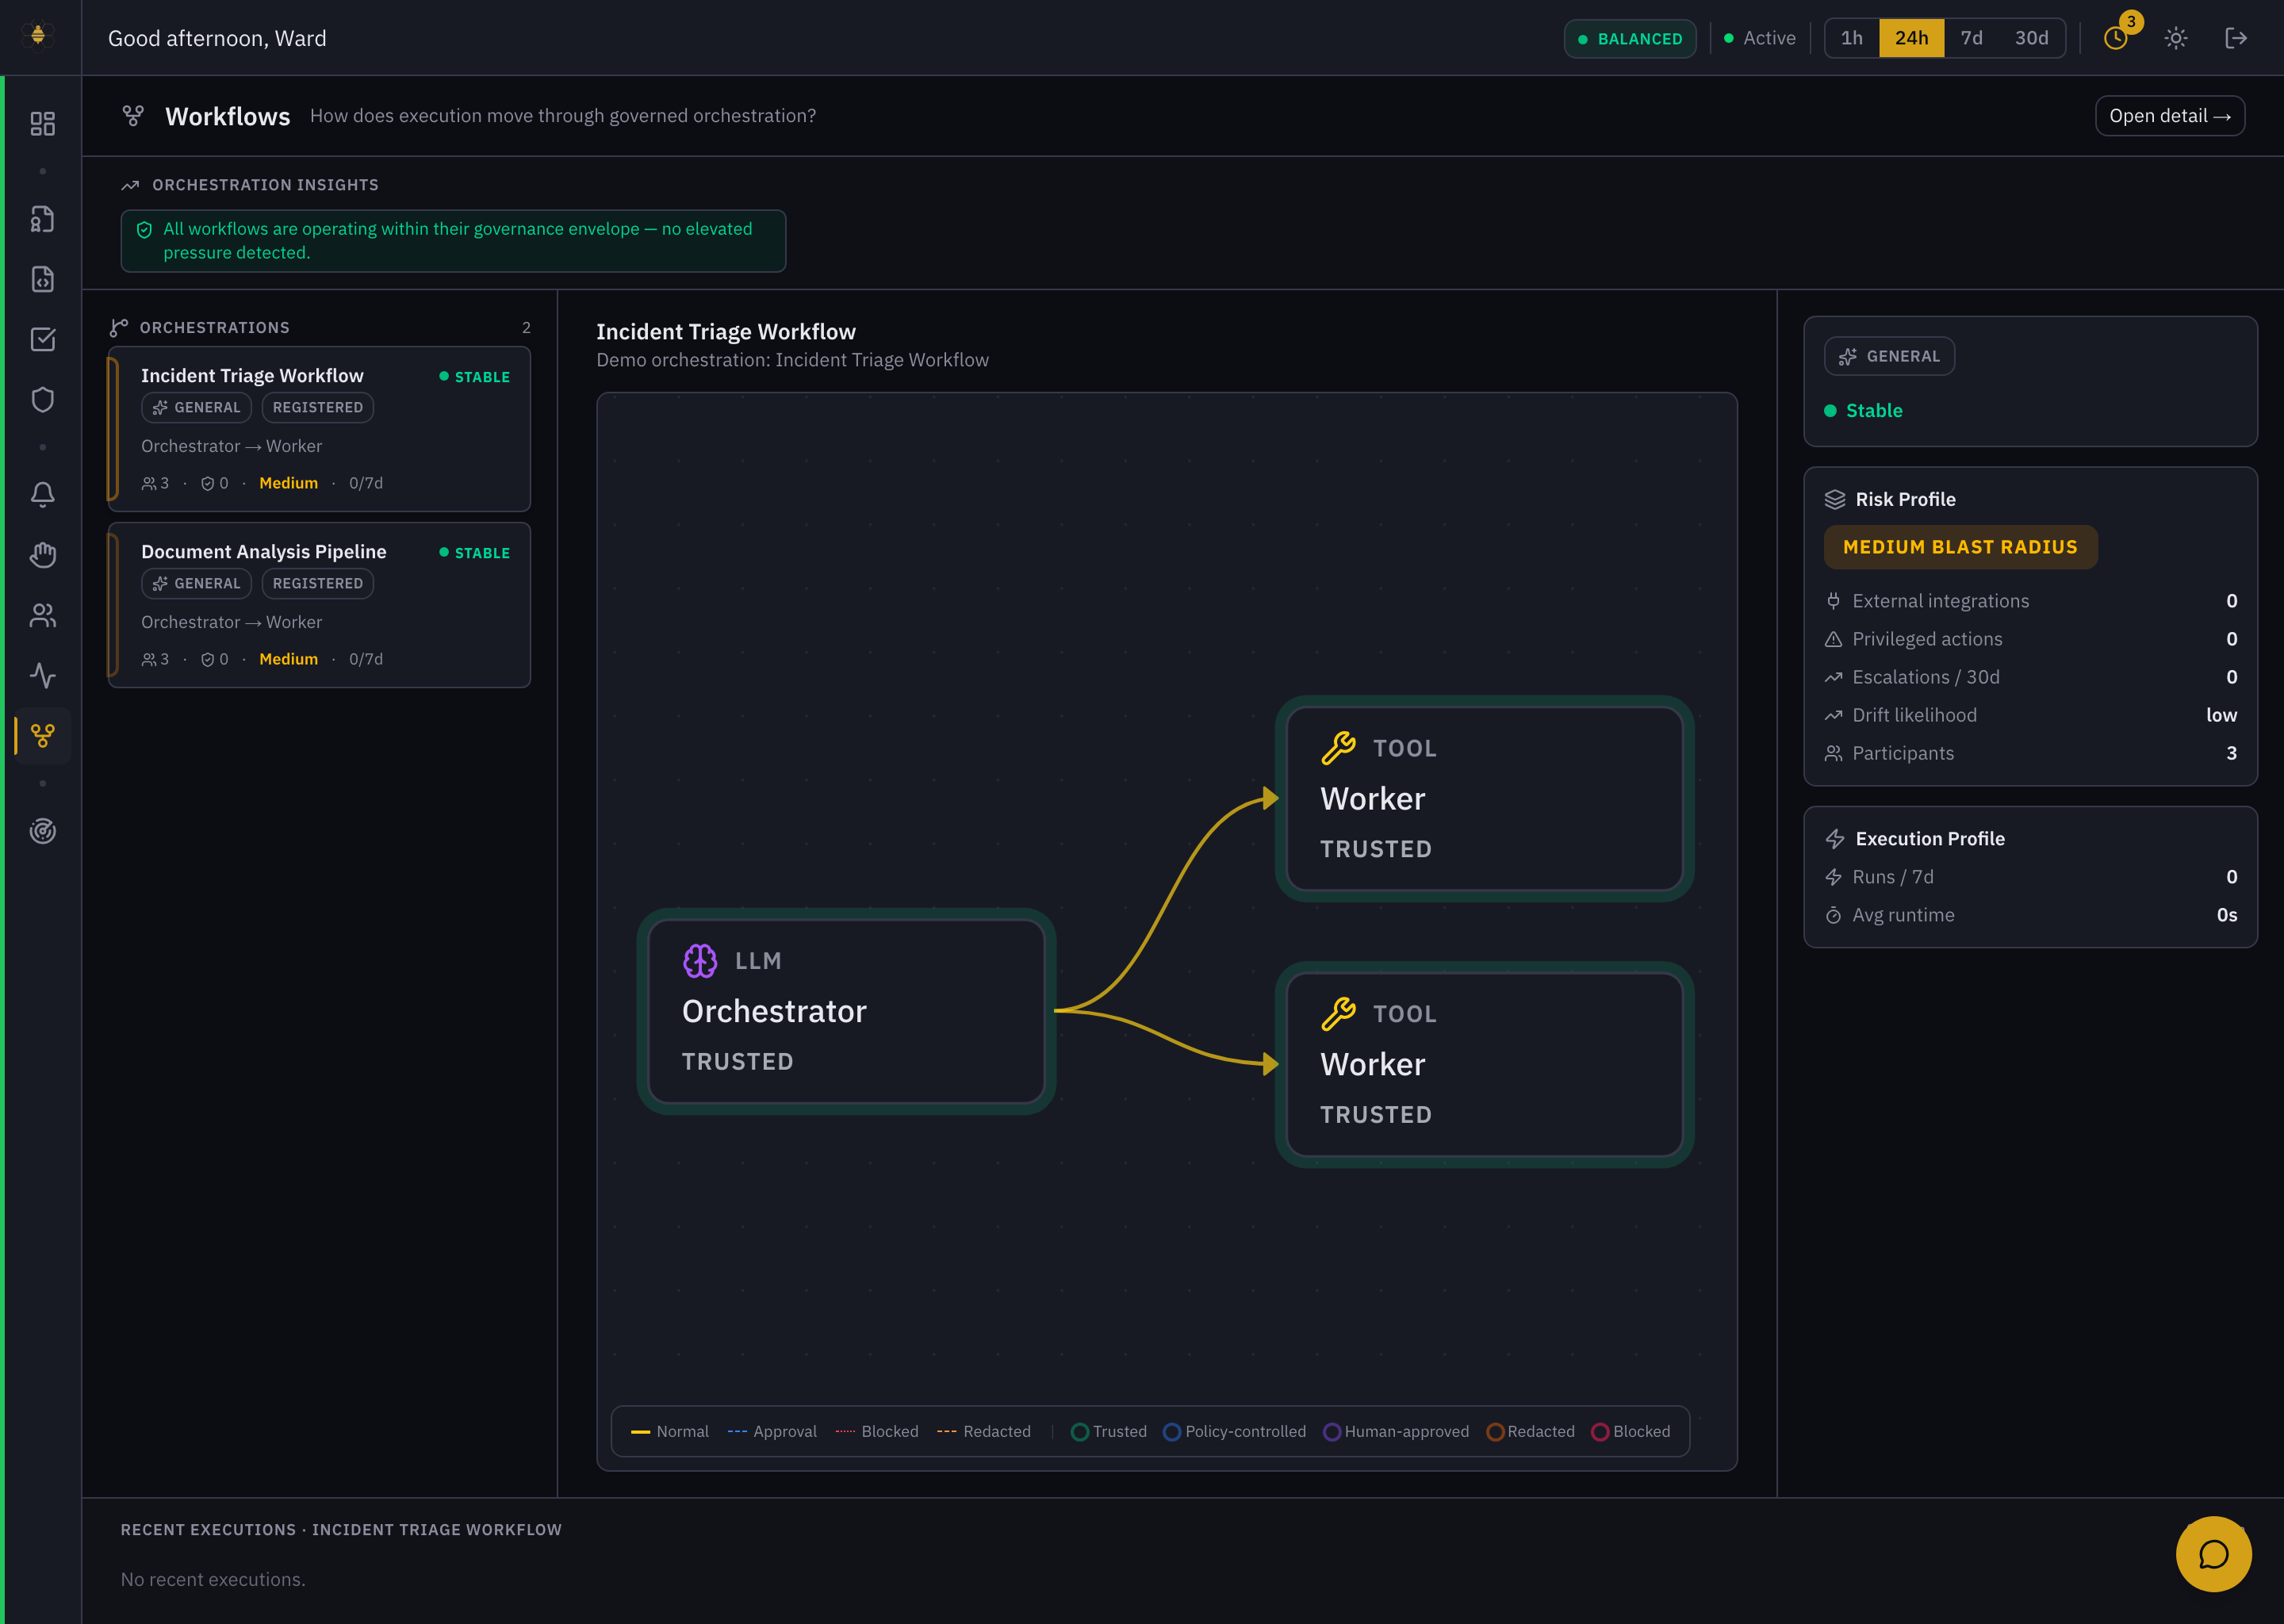Click the Orchestration Insights trend icon

(x=130, y=185)
